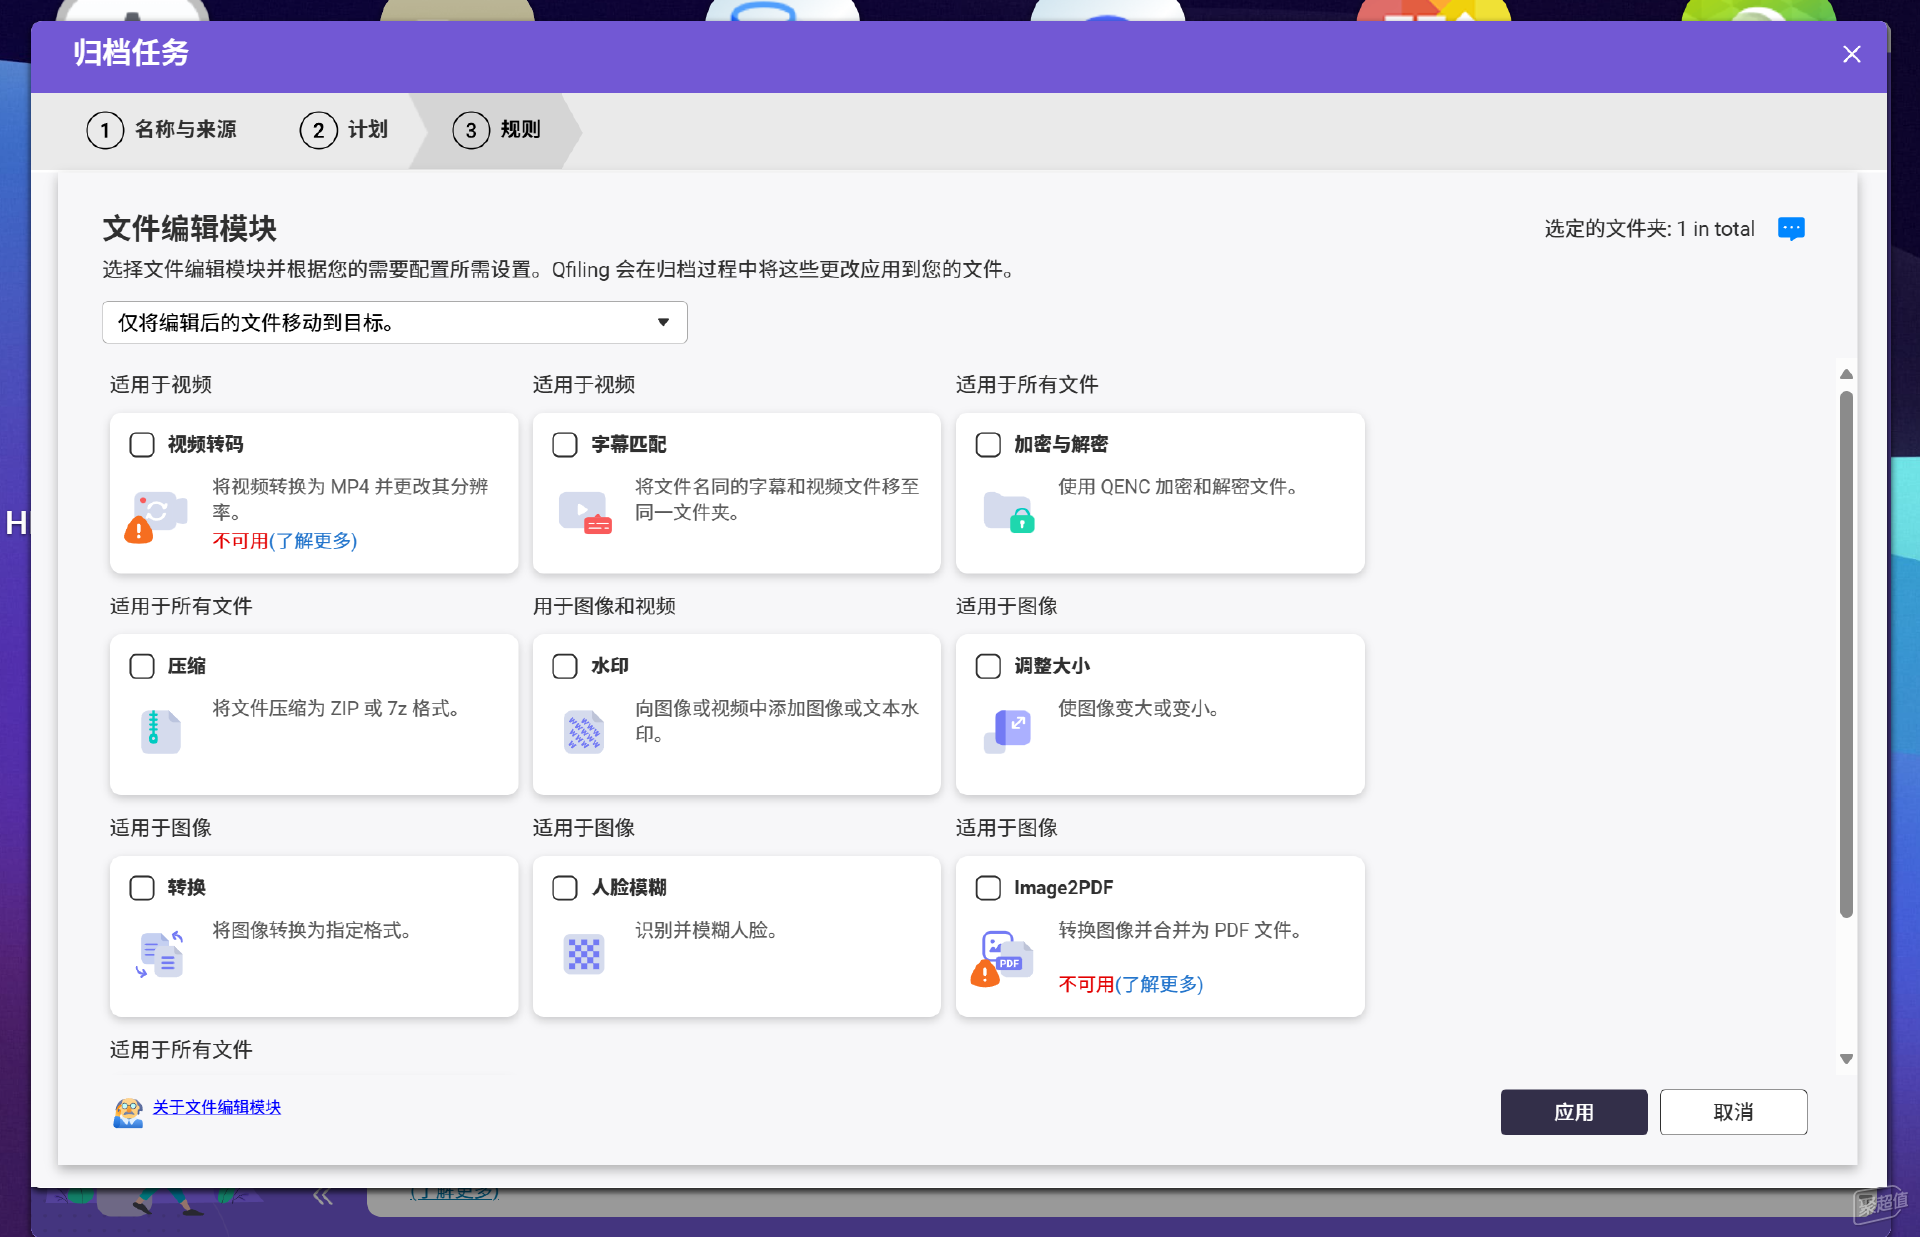
Task: Click the face blur mosaic icon
Action: [x=584, y=954]
